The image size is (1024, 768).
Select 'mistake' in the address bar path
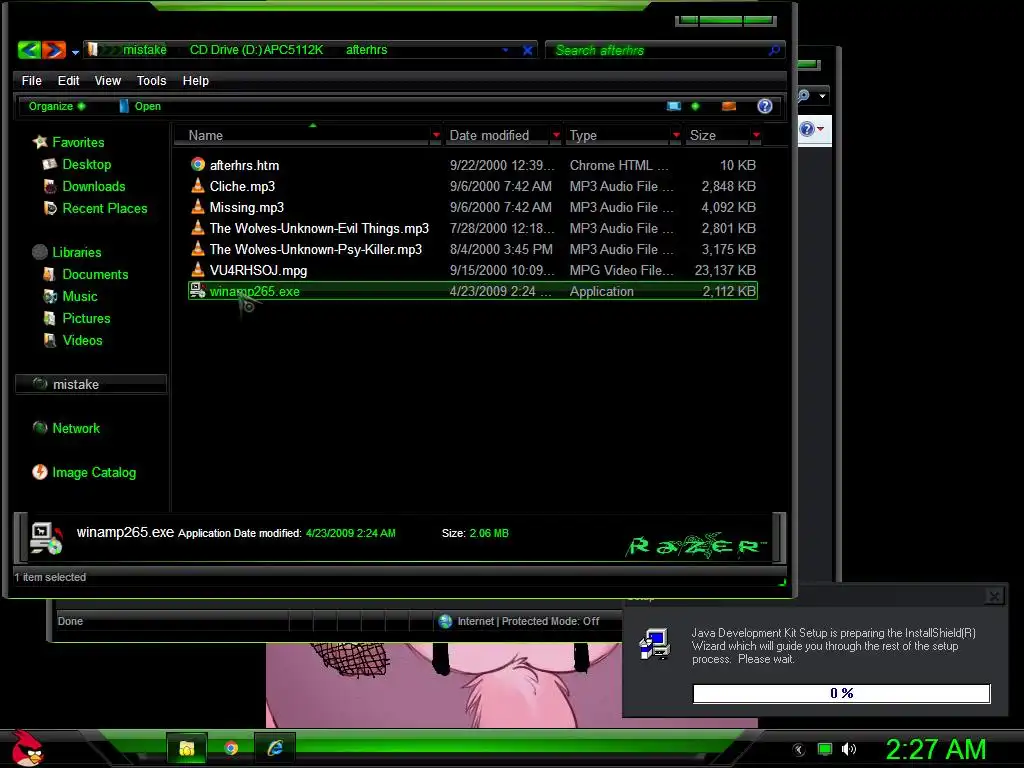click(x=144, y=50)
